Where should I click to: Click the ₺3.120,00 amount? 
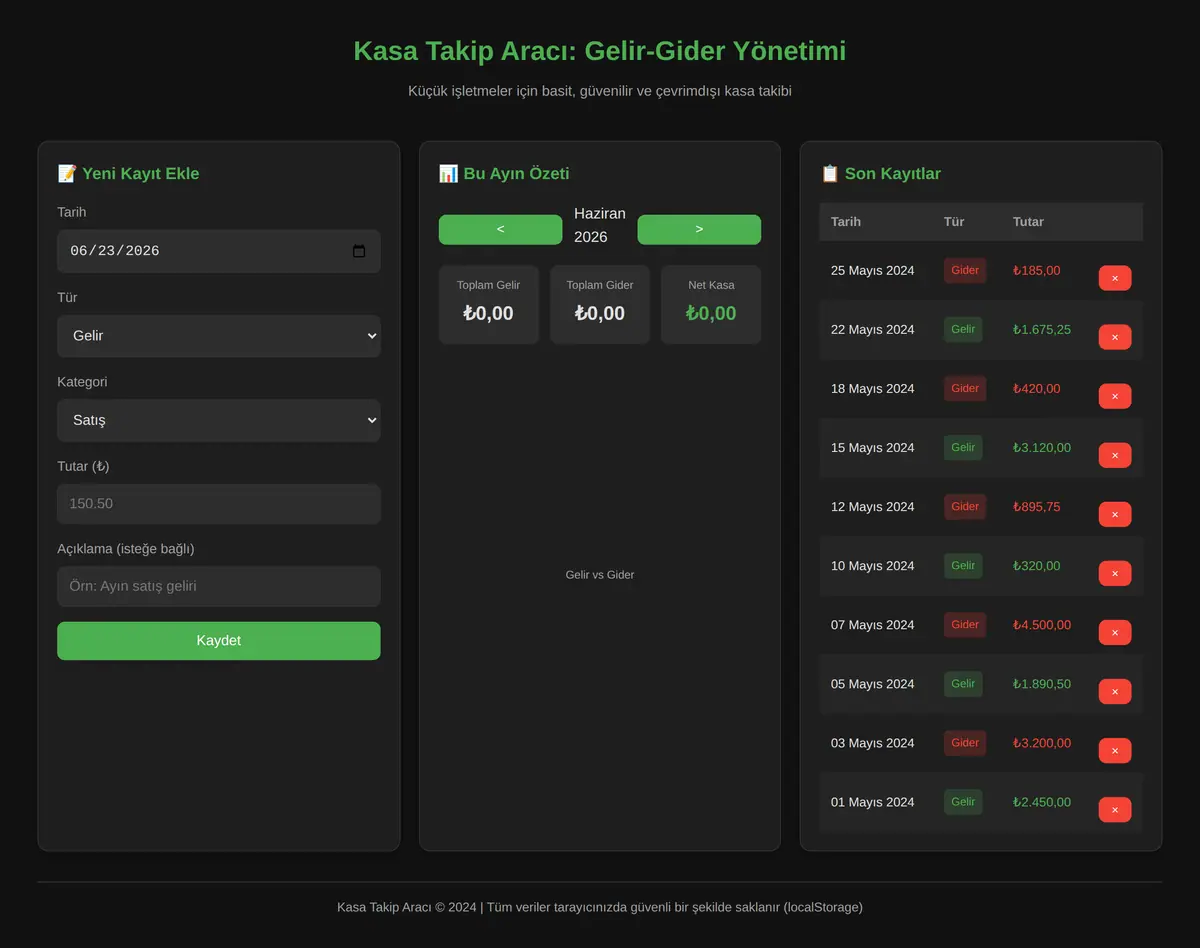pos(1041,447)
